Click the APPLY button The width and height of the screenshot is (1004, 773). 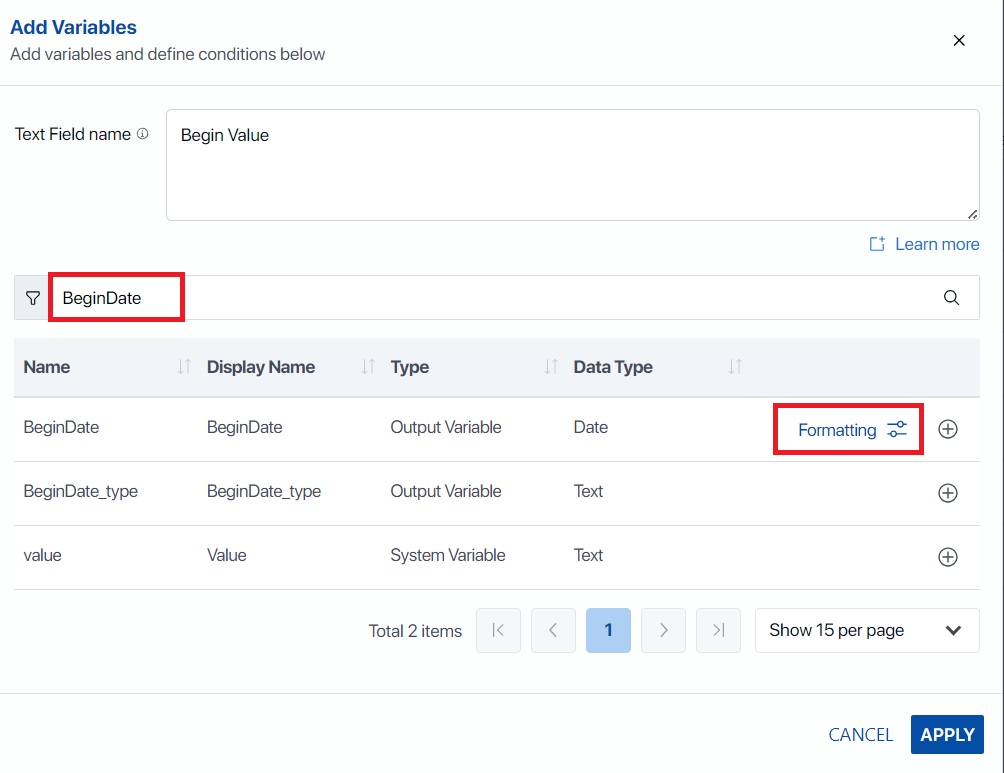[947, 735]
